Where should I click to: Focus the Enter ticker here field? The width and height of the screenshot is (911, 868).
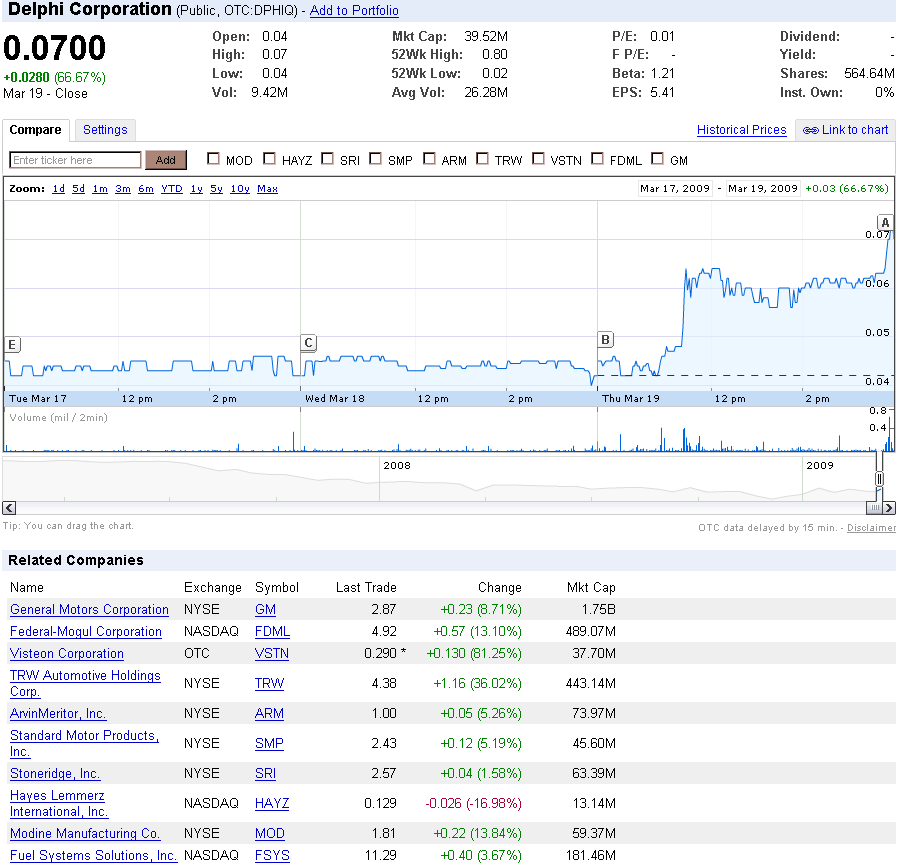(x=76, y=160)
